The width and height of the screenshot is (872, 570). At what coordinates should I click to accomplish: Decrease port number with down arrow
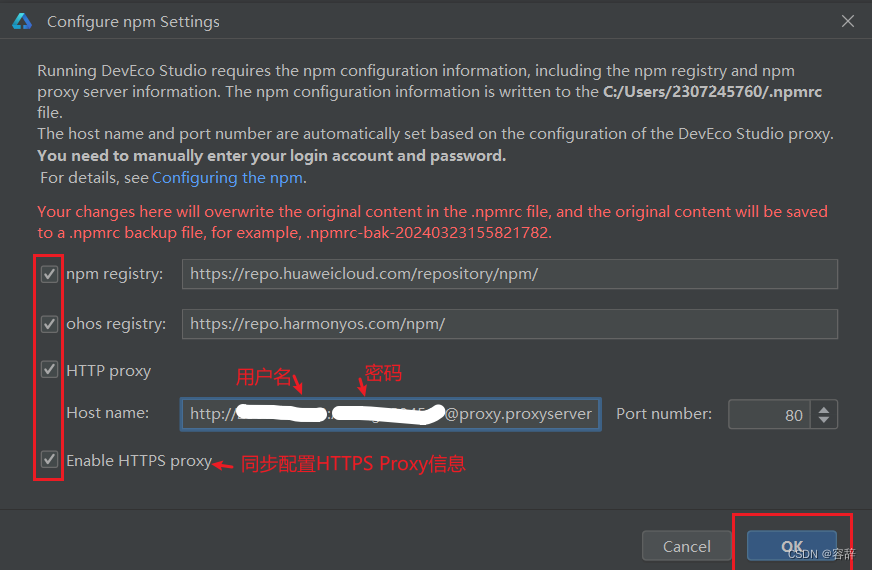824,421
